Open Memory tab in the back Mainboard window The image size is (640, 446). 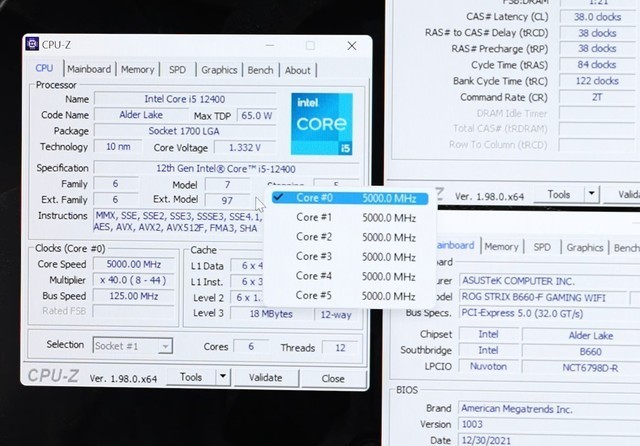[x=501, y=247]
